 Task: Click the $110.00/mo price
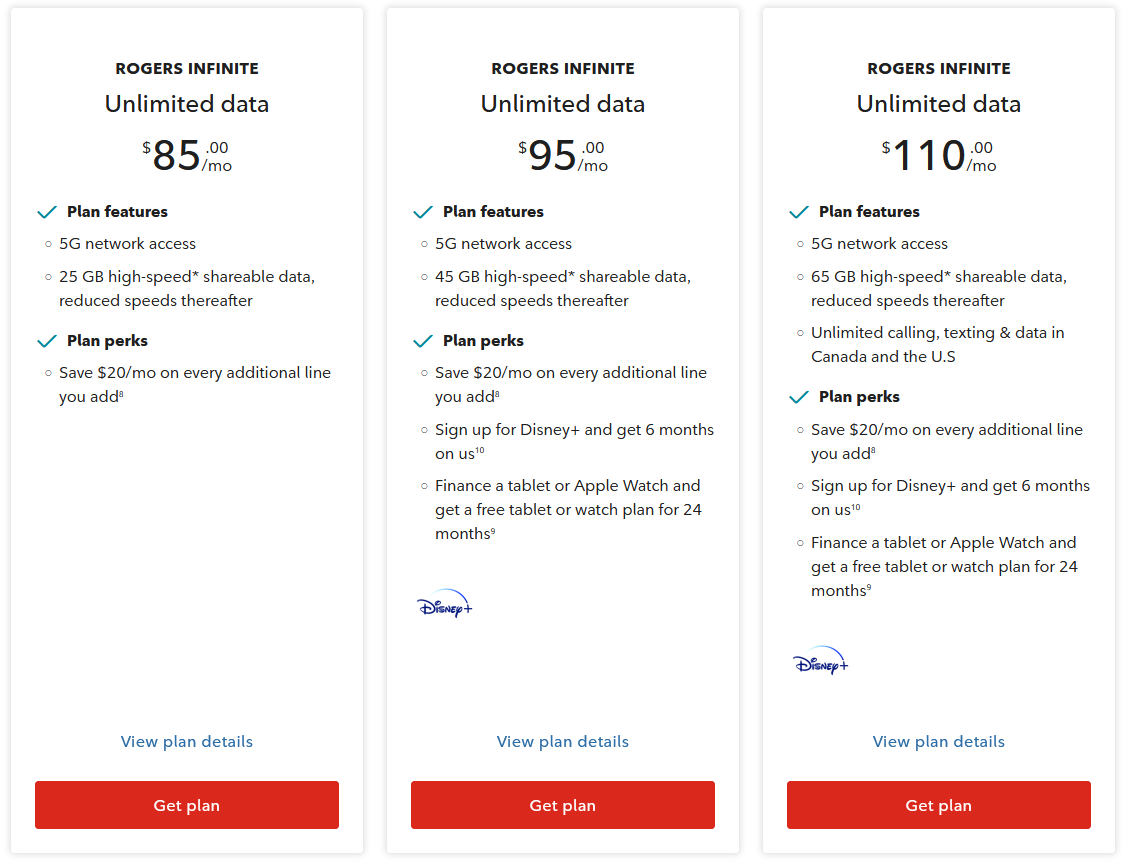coord(939,156)
